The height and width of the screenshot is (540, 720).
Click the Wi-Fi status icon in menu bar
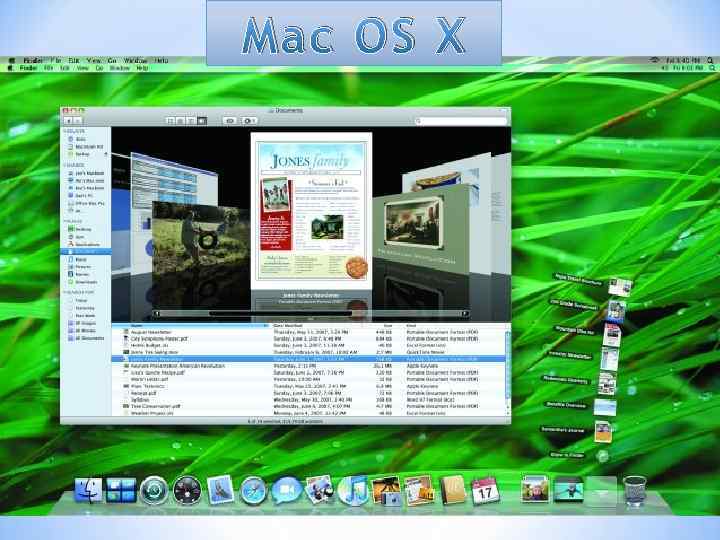(655, 60)
